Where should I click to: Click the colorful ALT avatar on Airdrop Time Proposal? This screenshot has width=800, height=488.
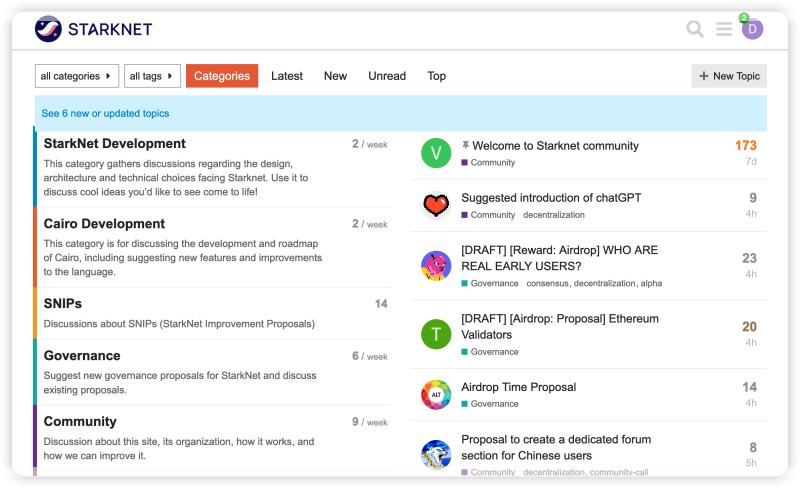436,394
